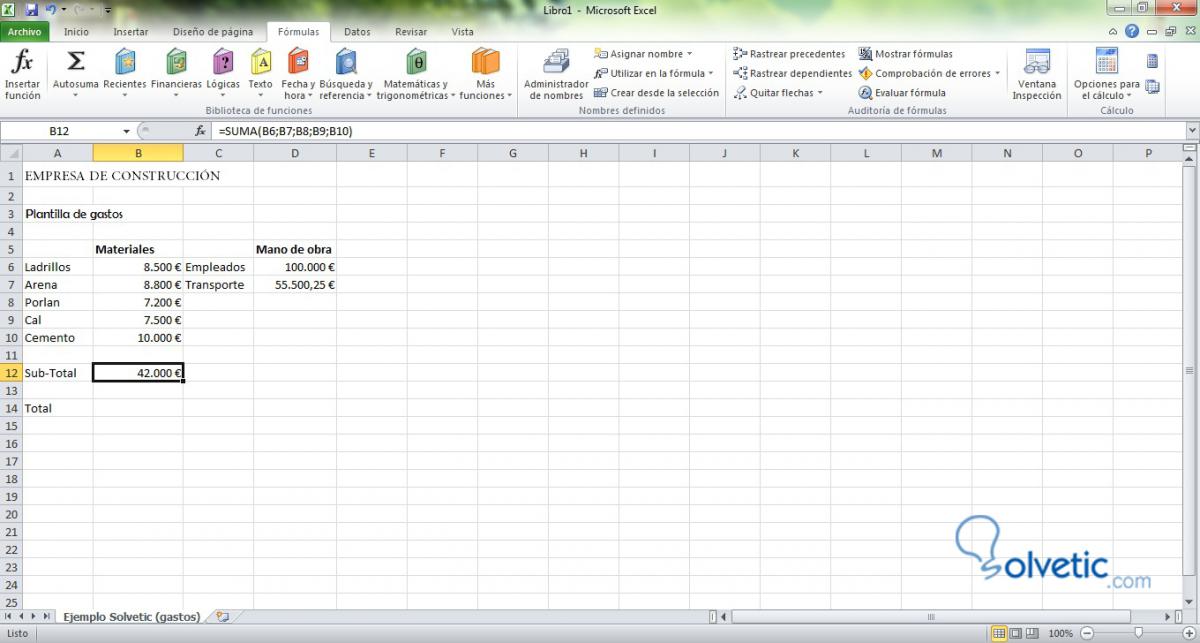Click Evaluar fórmula
Screen dimensions: 1200x643
pos(901,93)
